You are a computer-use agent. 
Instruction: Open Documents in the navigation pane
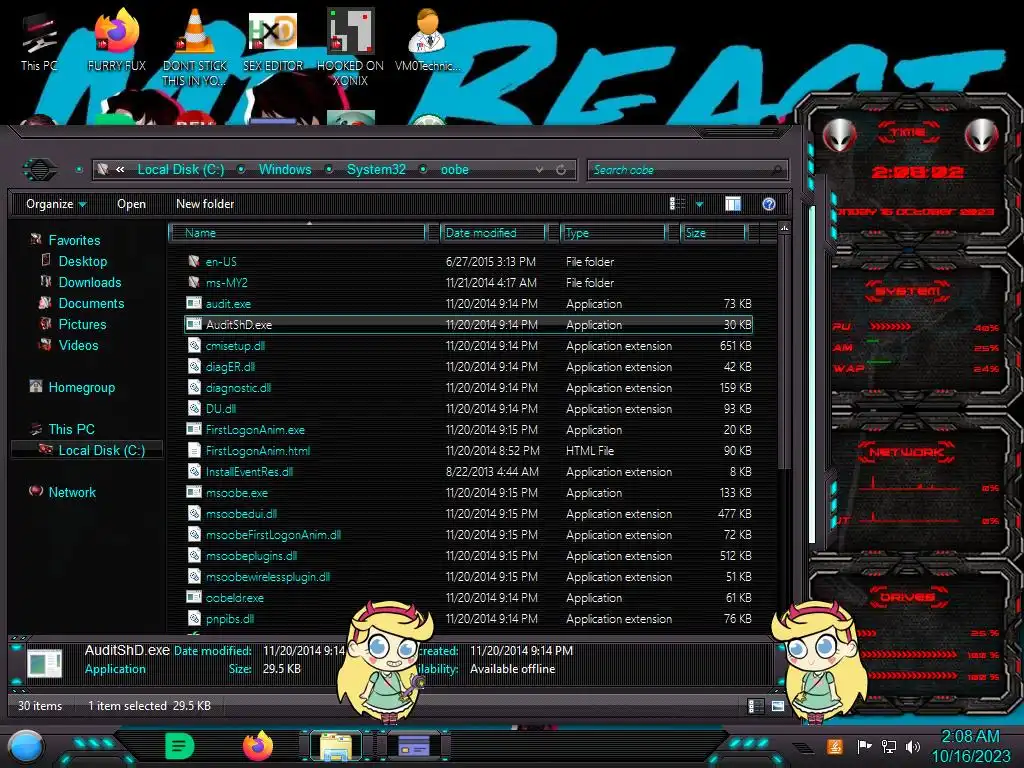click(x=91, y=303)
